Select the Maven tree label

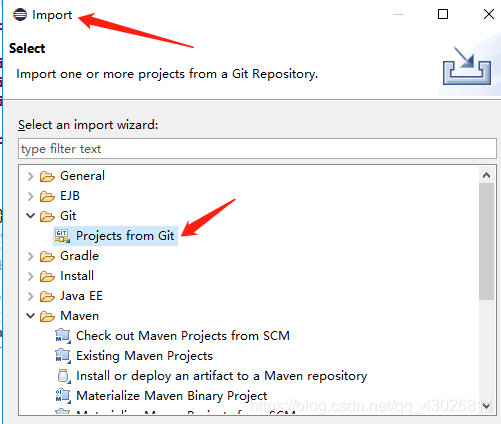point(79,316)
